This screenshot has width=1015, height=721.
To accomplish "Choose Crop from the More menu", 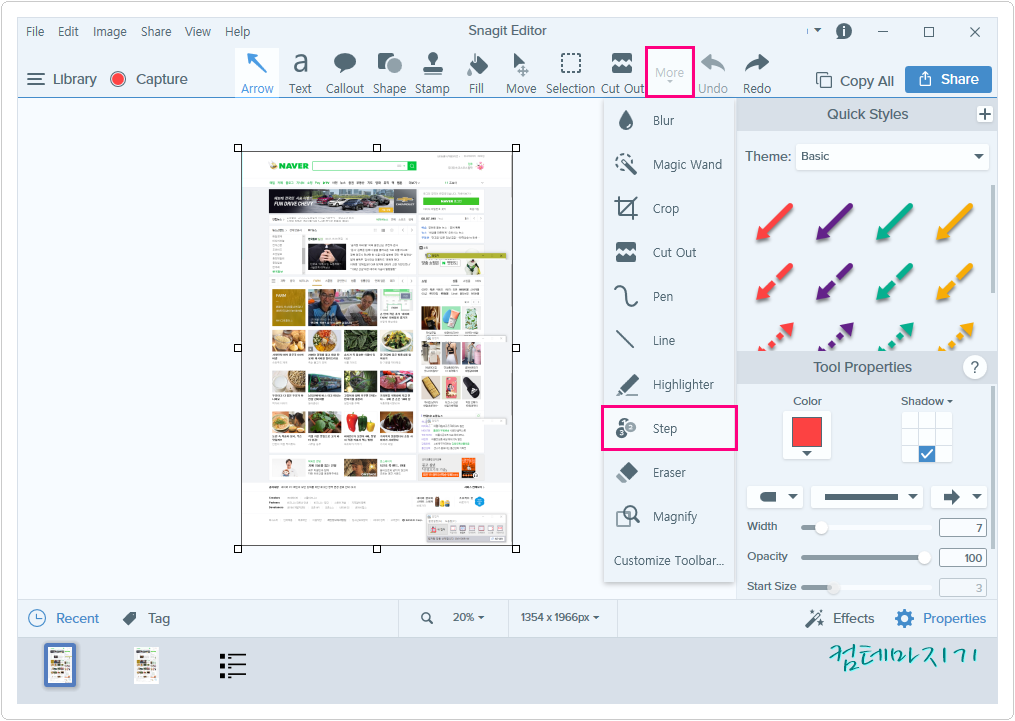I will [669, 208].
